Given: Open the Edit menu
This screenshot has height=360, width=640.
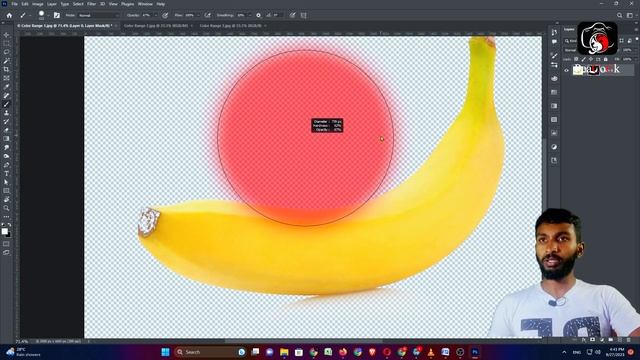Looking at the screenshot, I should click(25, 4).
